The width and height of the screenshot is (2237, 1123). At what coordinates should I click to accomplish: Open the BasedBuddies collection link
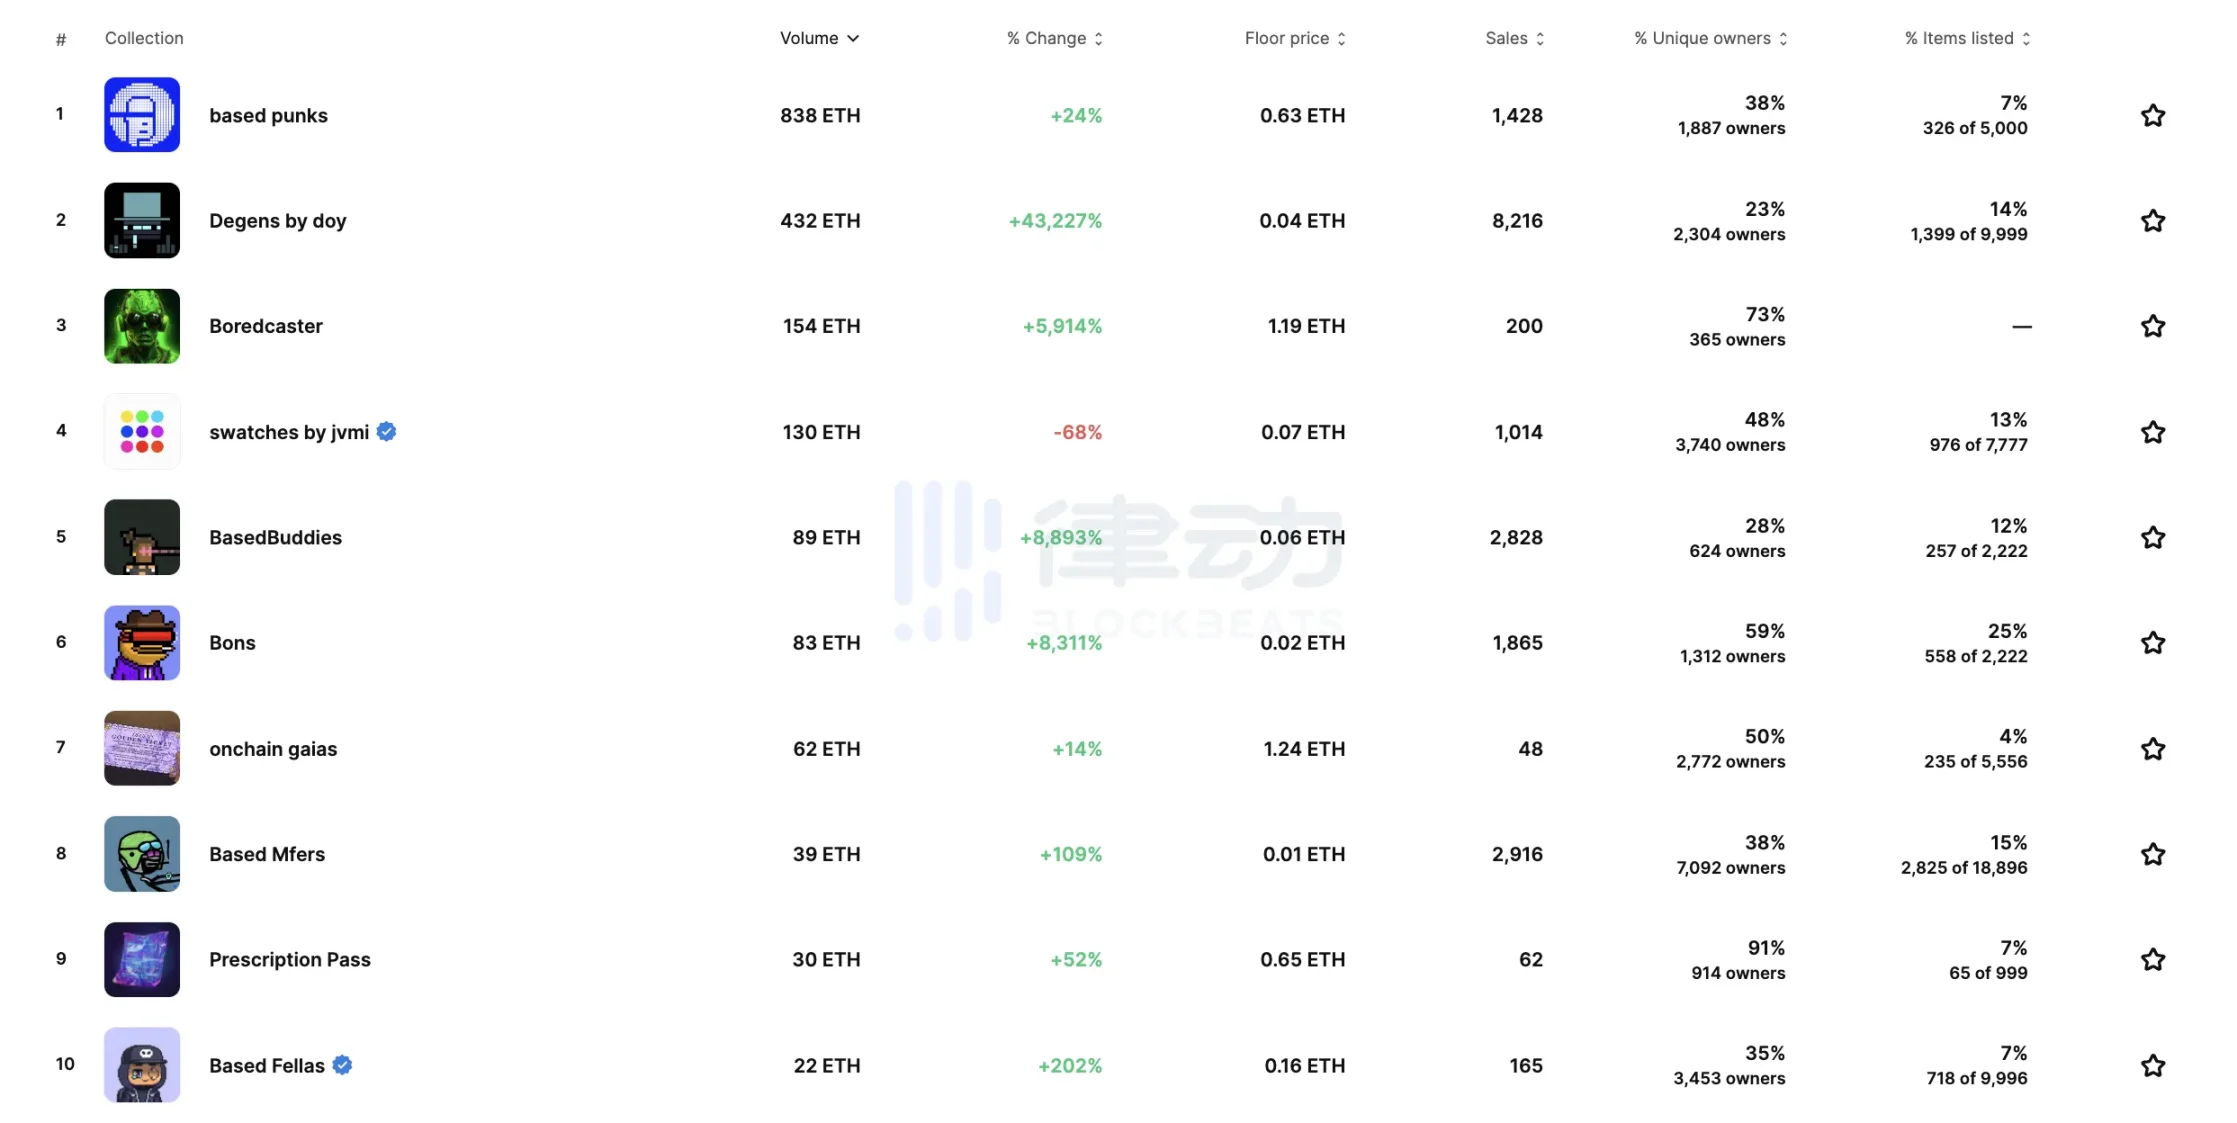click(x=275, y=537)
